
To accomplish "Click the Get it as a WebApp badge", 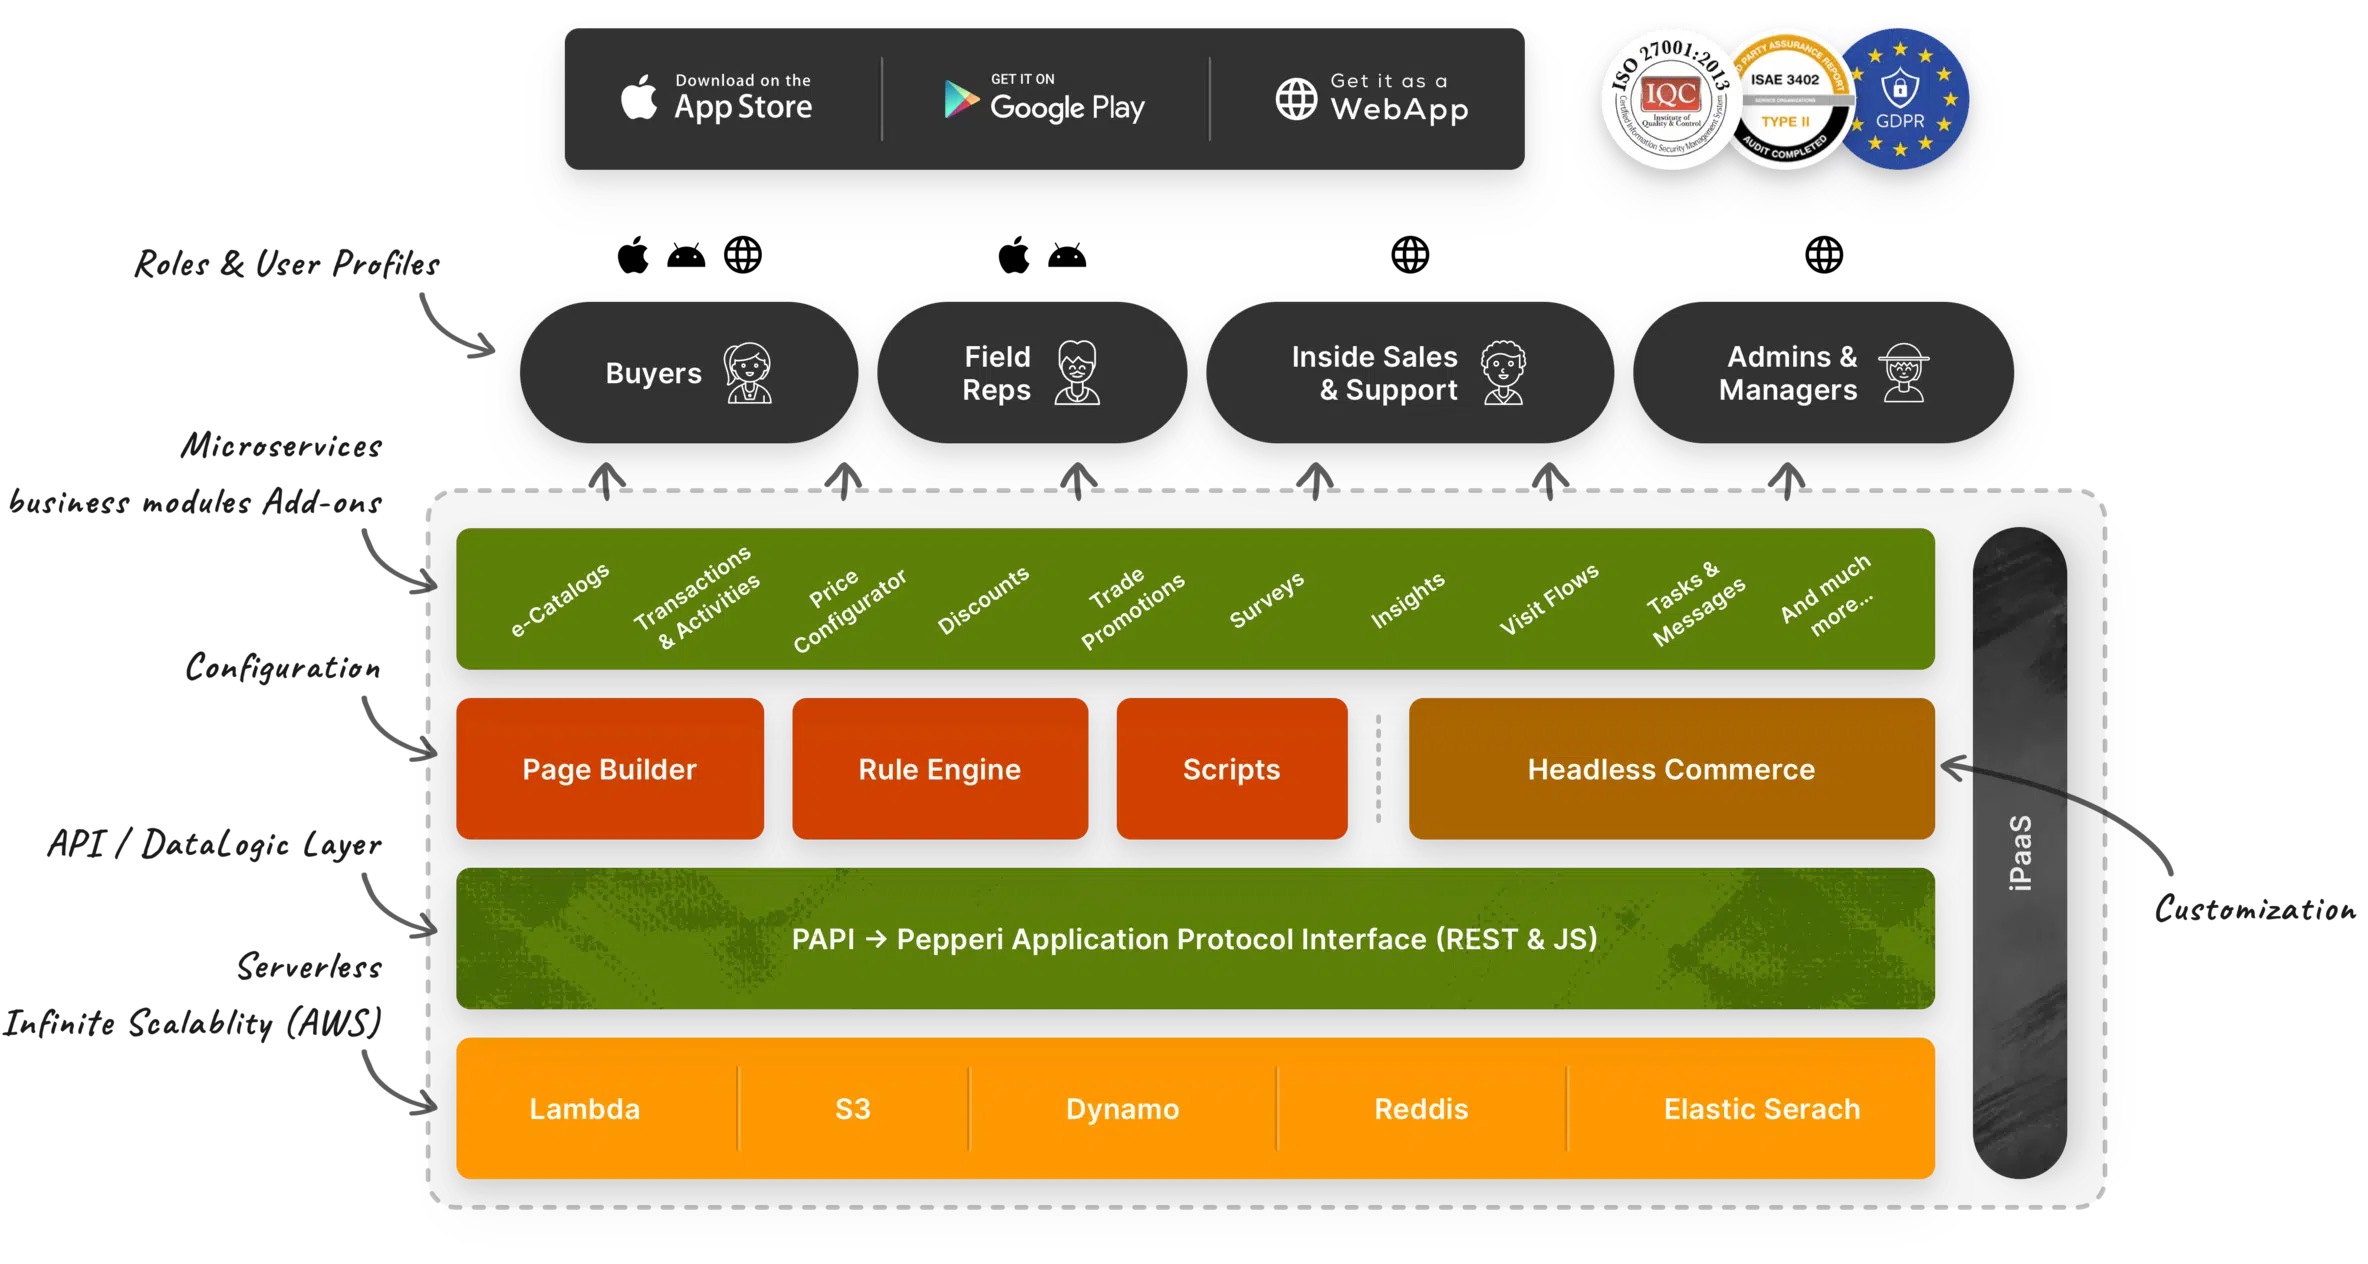I will [x=1372, y=98].
